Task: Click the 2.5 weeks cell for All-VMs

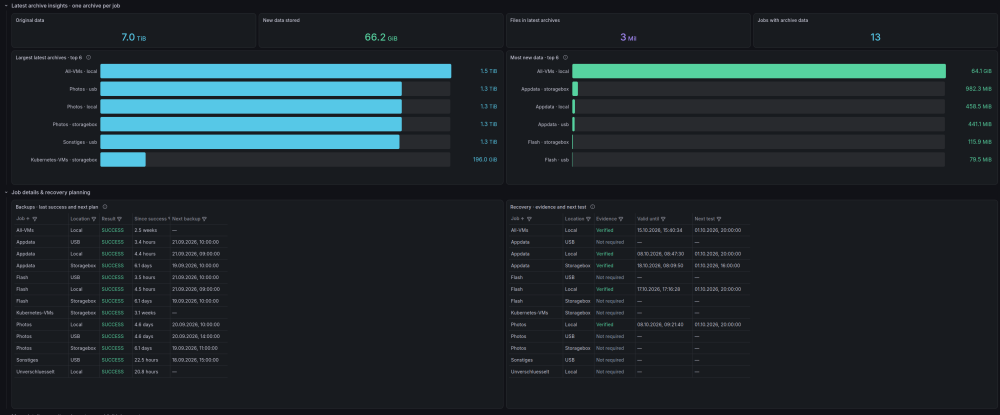Action: (x=151, y=230)
